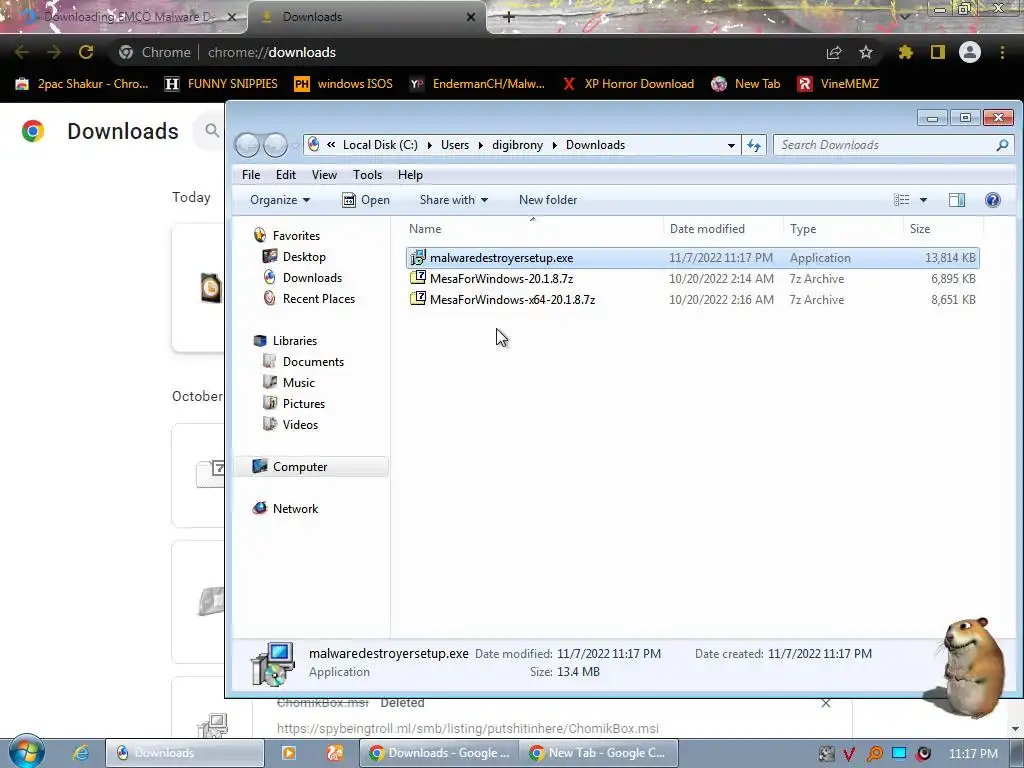Expand the Share with dropdown

453,200
